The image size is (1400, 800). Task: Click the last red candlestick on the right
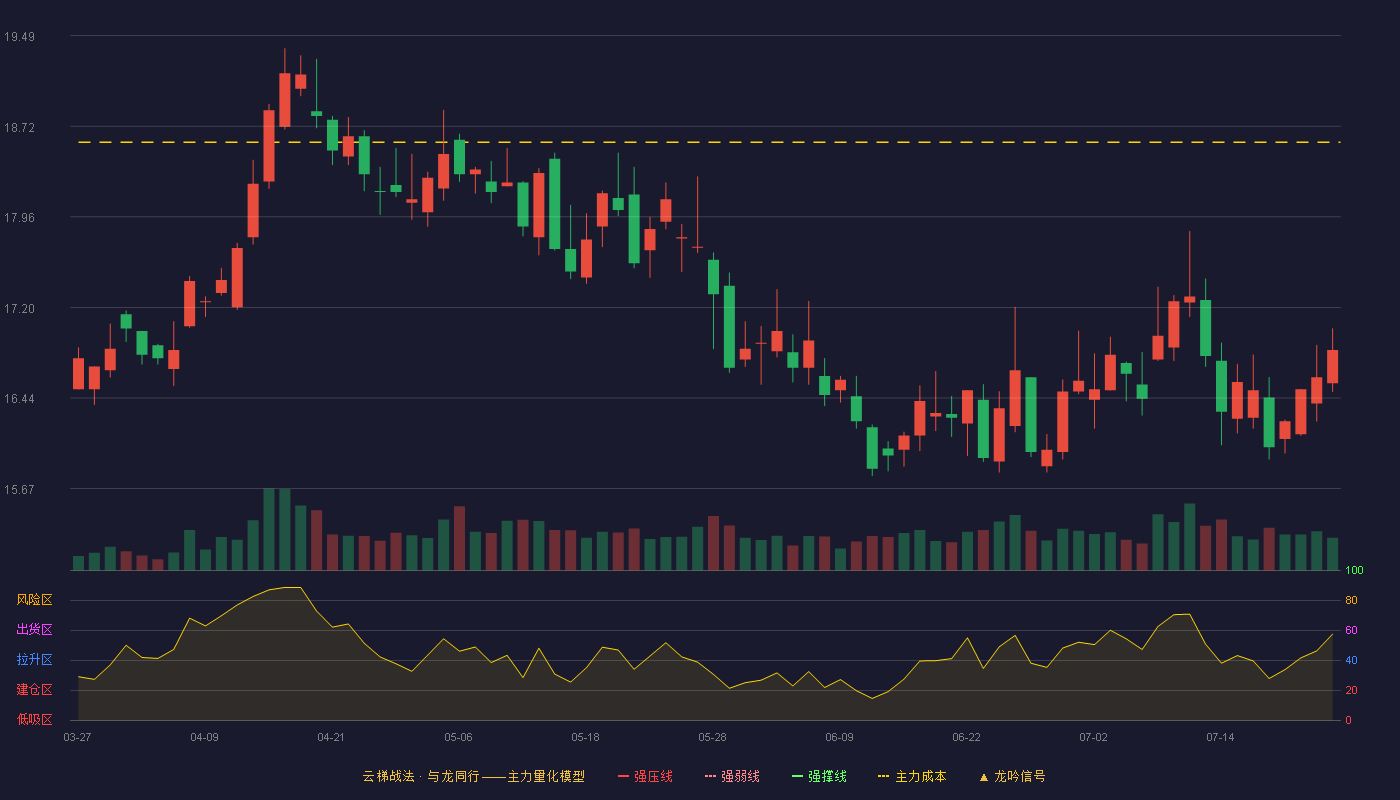(1332, 366)
